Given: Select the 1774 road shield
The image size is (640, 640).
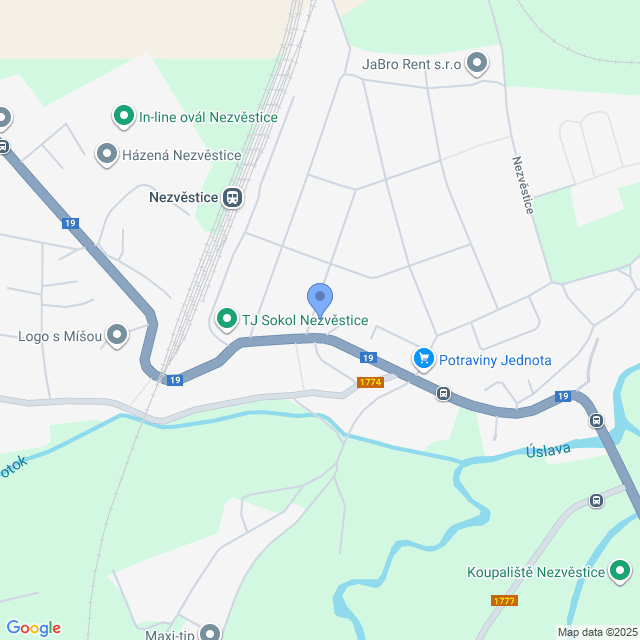Looking at the screenshot, I should pos(370,382).
